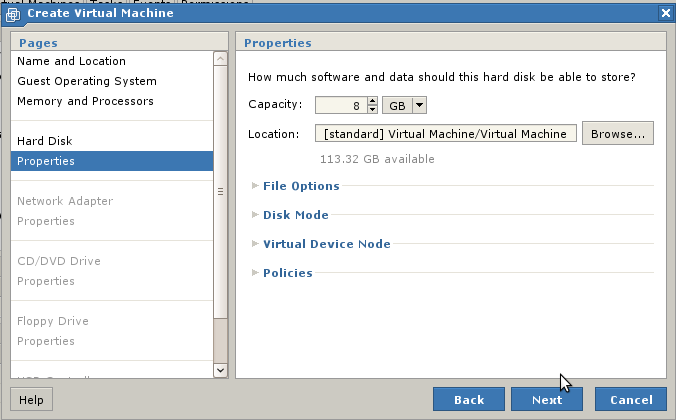
Task: Open the GB capacity unit dropdown
Action: pyautogui.click(x=419, y=105)
